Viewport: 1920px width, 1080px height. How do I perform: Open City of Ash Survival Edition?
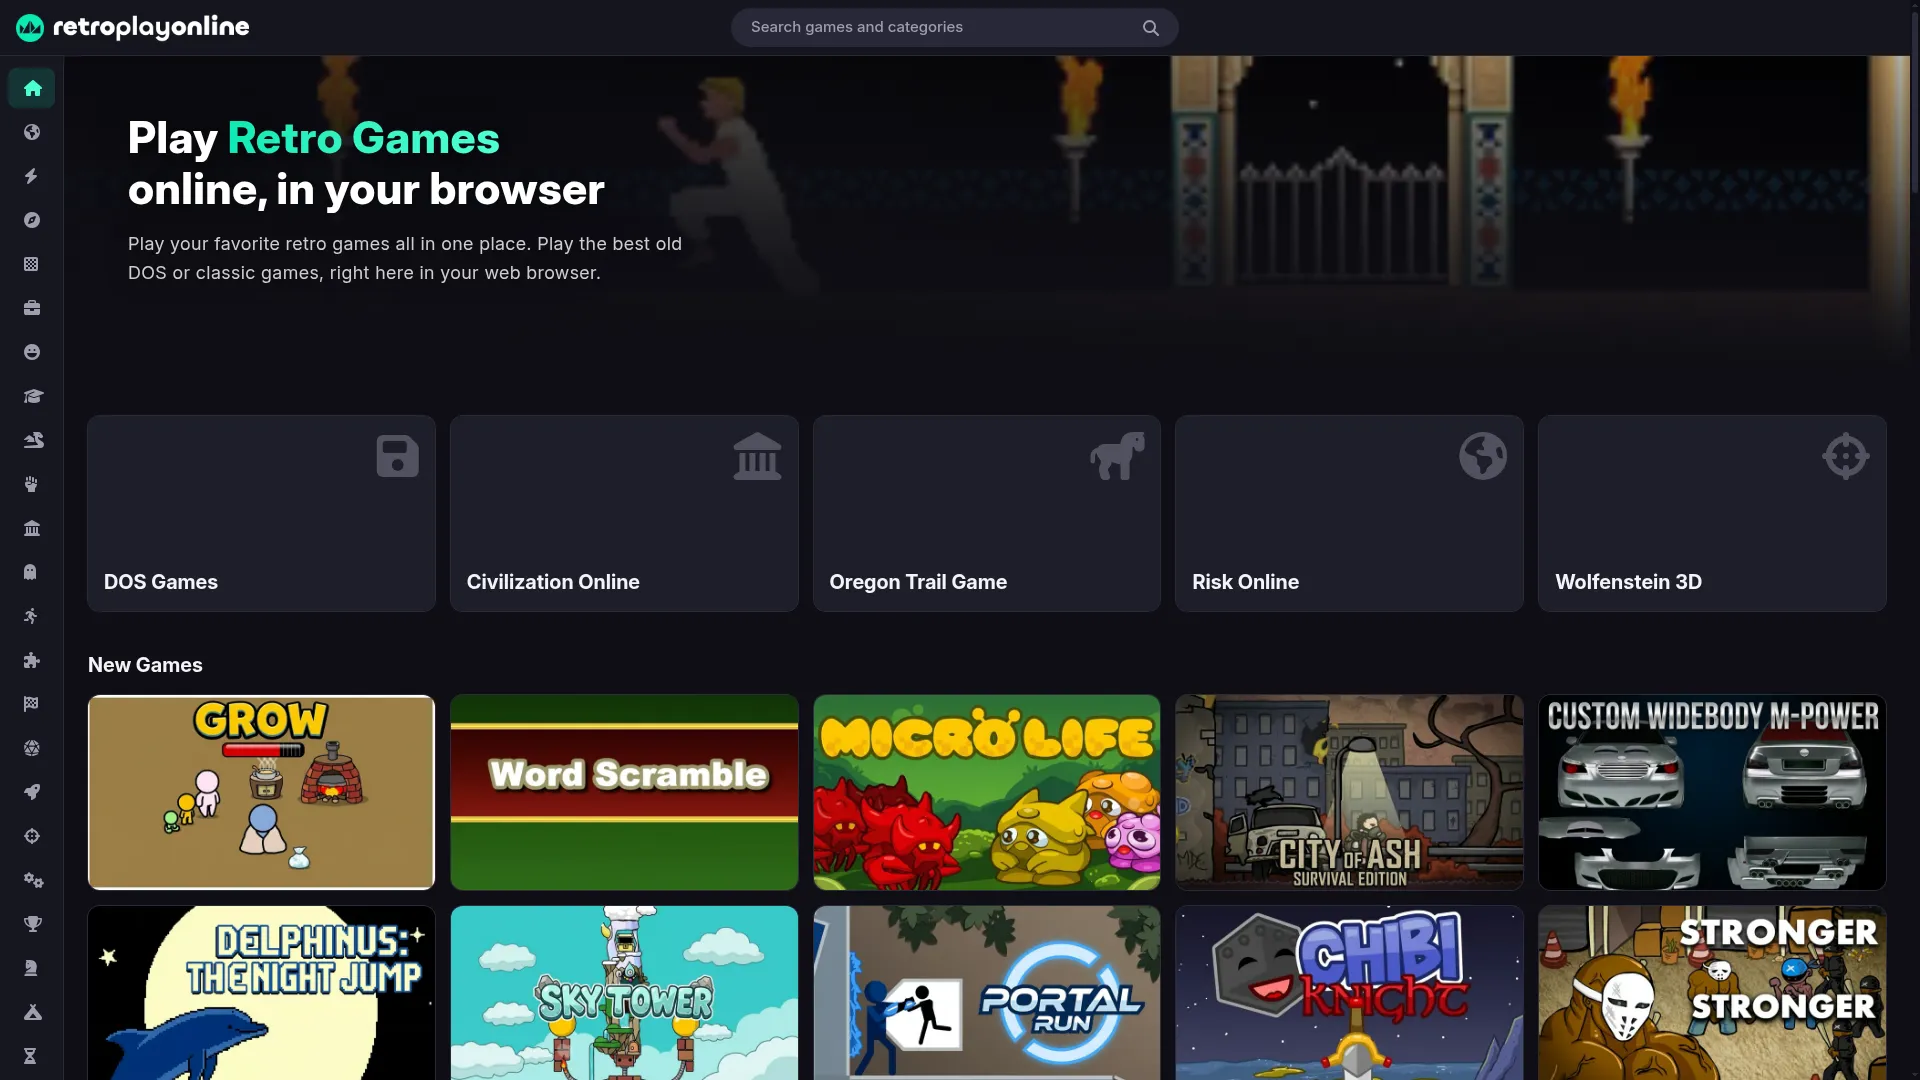pyautogui.click(x=1349, y=792)
